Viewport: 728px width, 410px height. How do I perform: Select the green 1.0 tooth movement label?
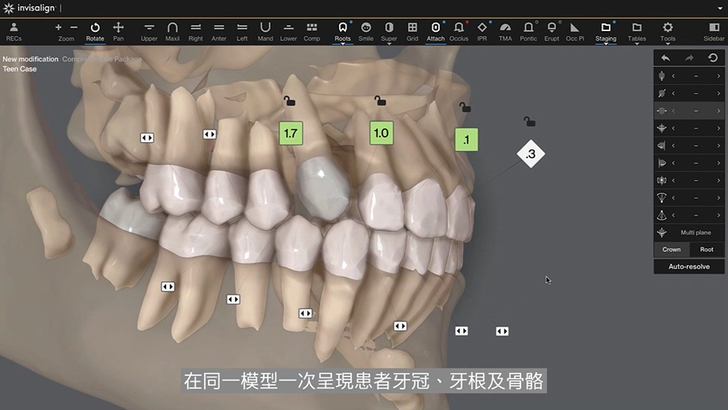tap(381, 133)
